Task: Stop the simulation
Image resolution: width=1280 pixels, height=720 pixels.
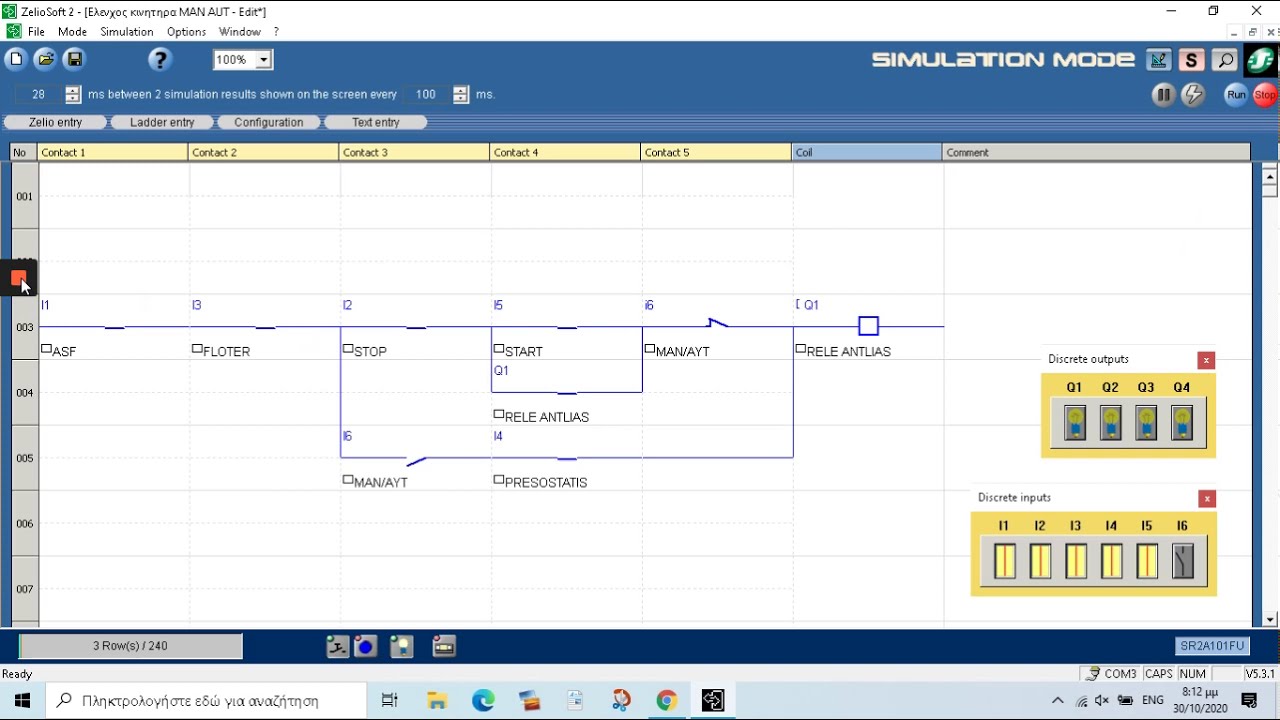Action: [x=1265, y=95]
